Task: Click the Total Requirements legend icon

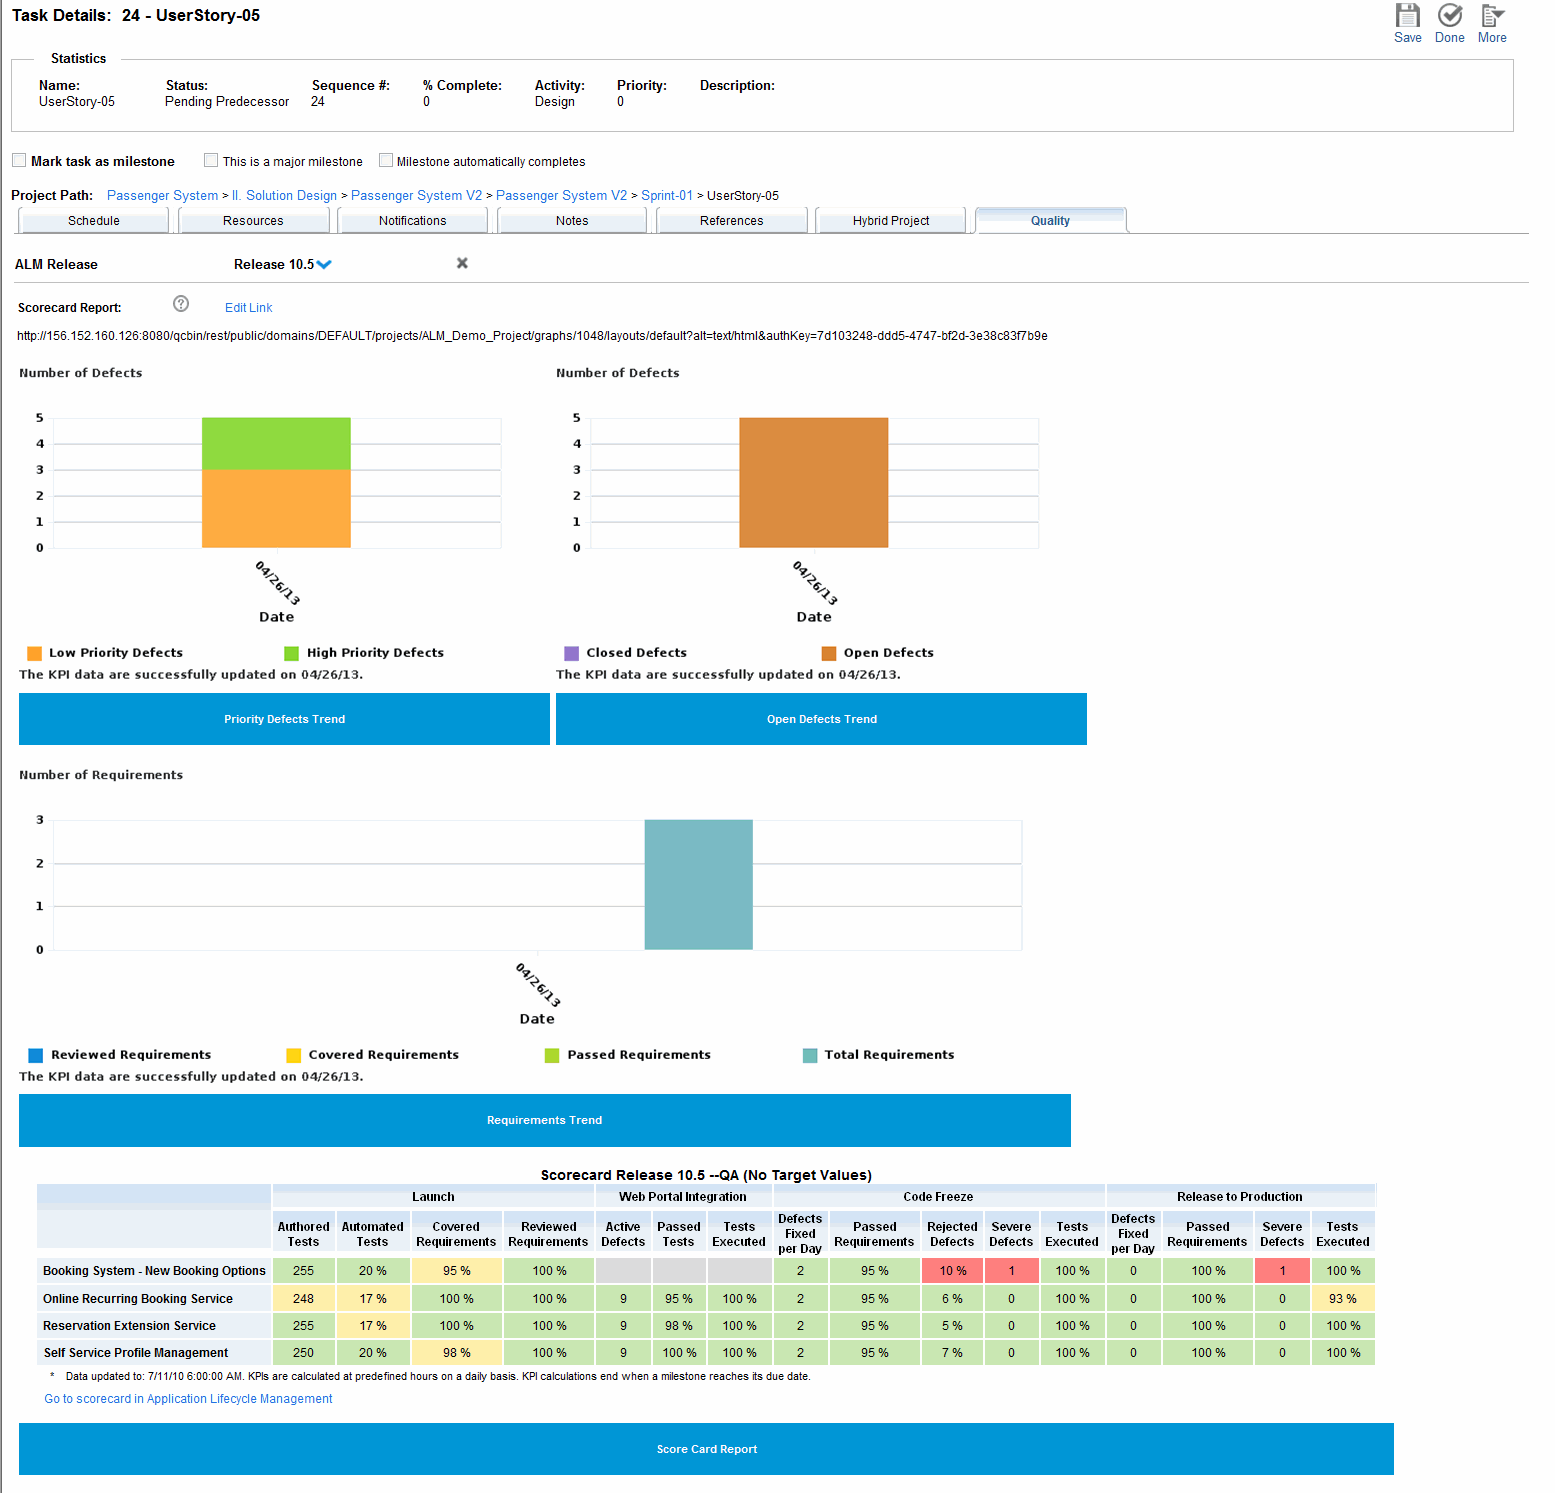Action: pos(810,1055)
